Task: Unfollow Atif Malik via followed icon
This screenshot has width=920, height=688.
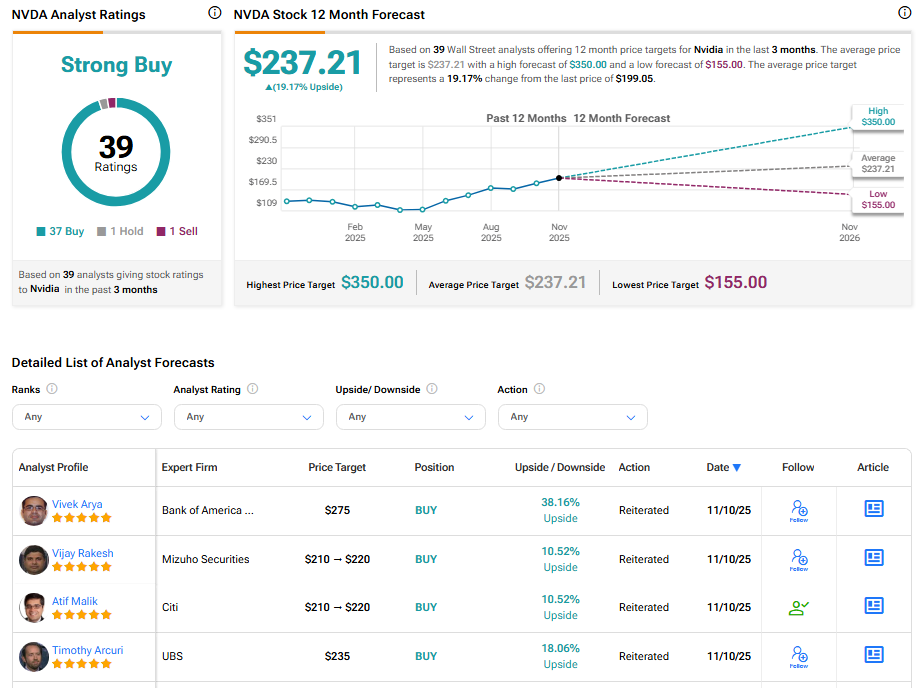Action: pos(798,607)
